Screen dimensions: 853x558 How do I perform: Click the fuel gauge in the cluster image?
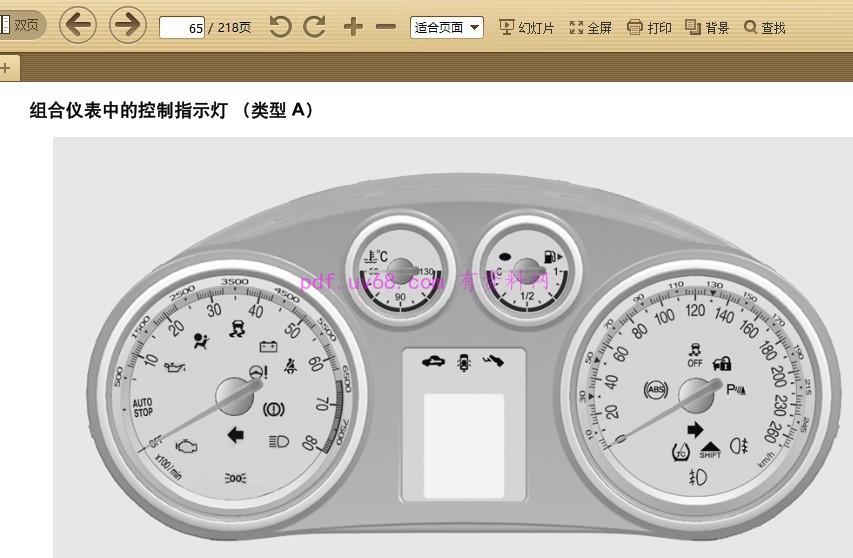tap(525, 270)
